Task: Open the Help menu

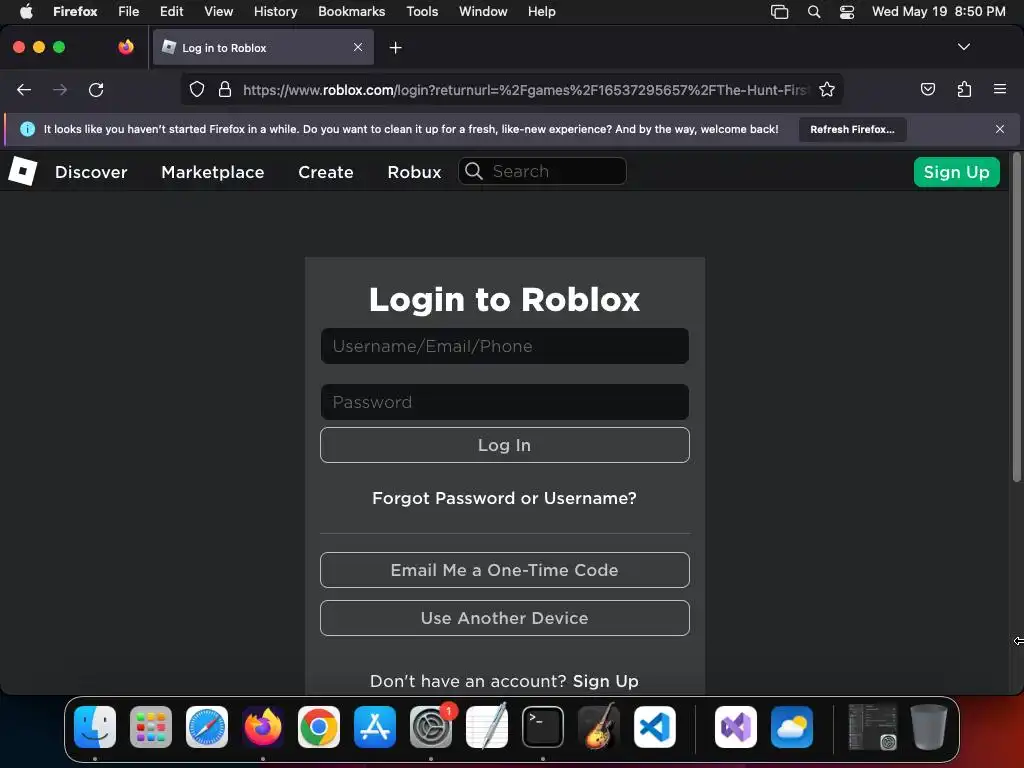Action: [542, 12]
